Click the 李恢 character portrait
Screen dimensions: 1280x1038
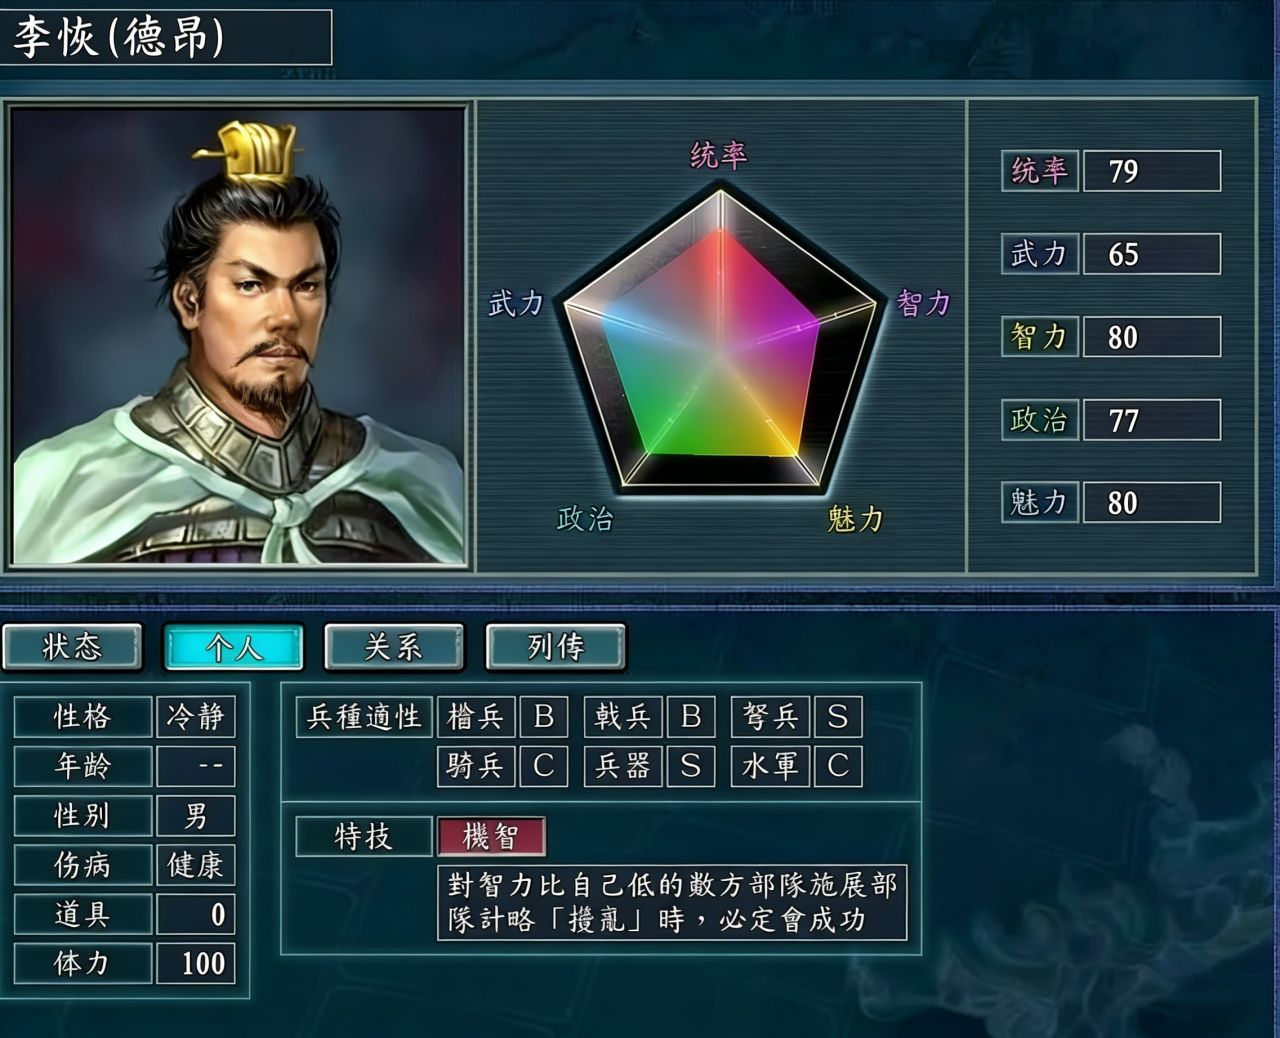tap(239, 335)
